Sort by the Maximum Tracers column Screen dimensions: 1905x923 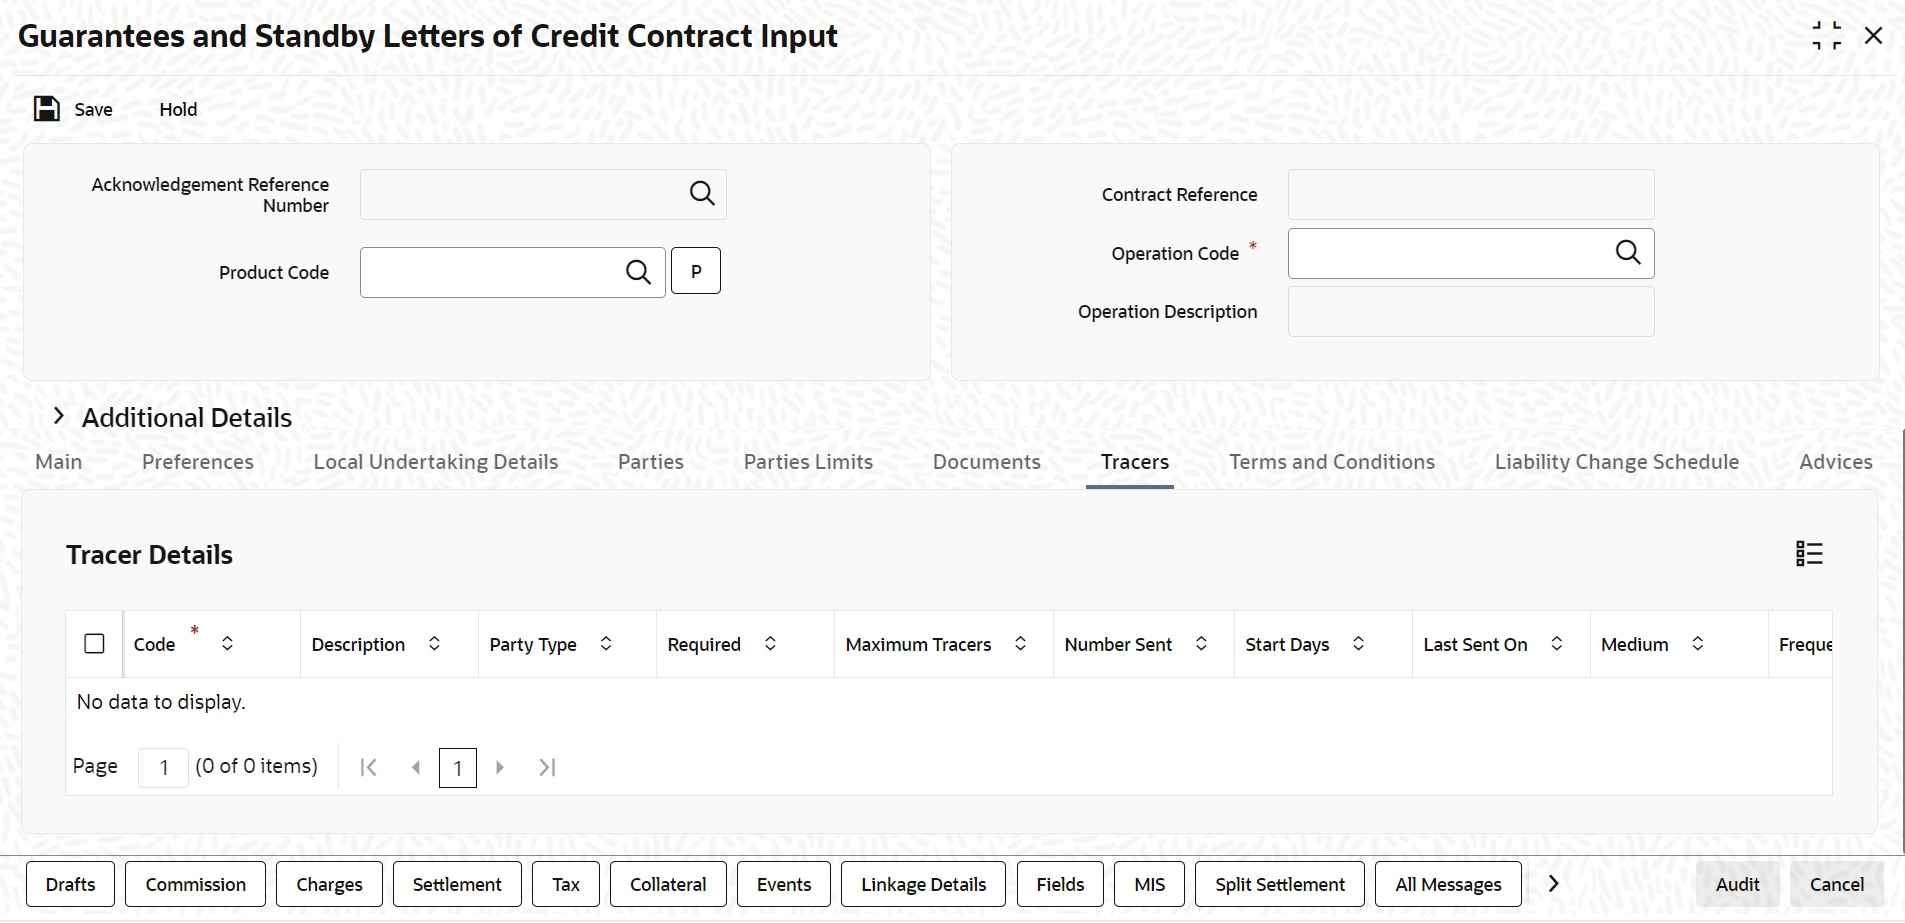coord(1020,644)
